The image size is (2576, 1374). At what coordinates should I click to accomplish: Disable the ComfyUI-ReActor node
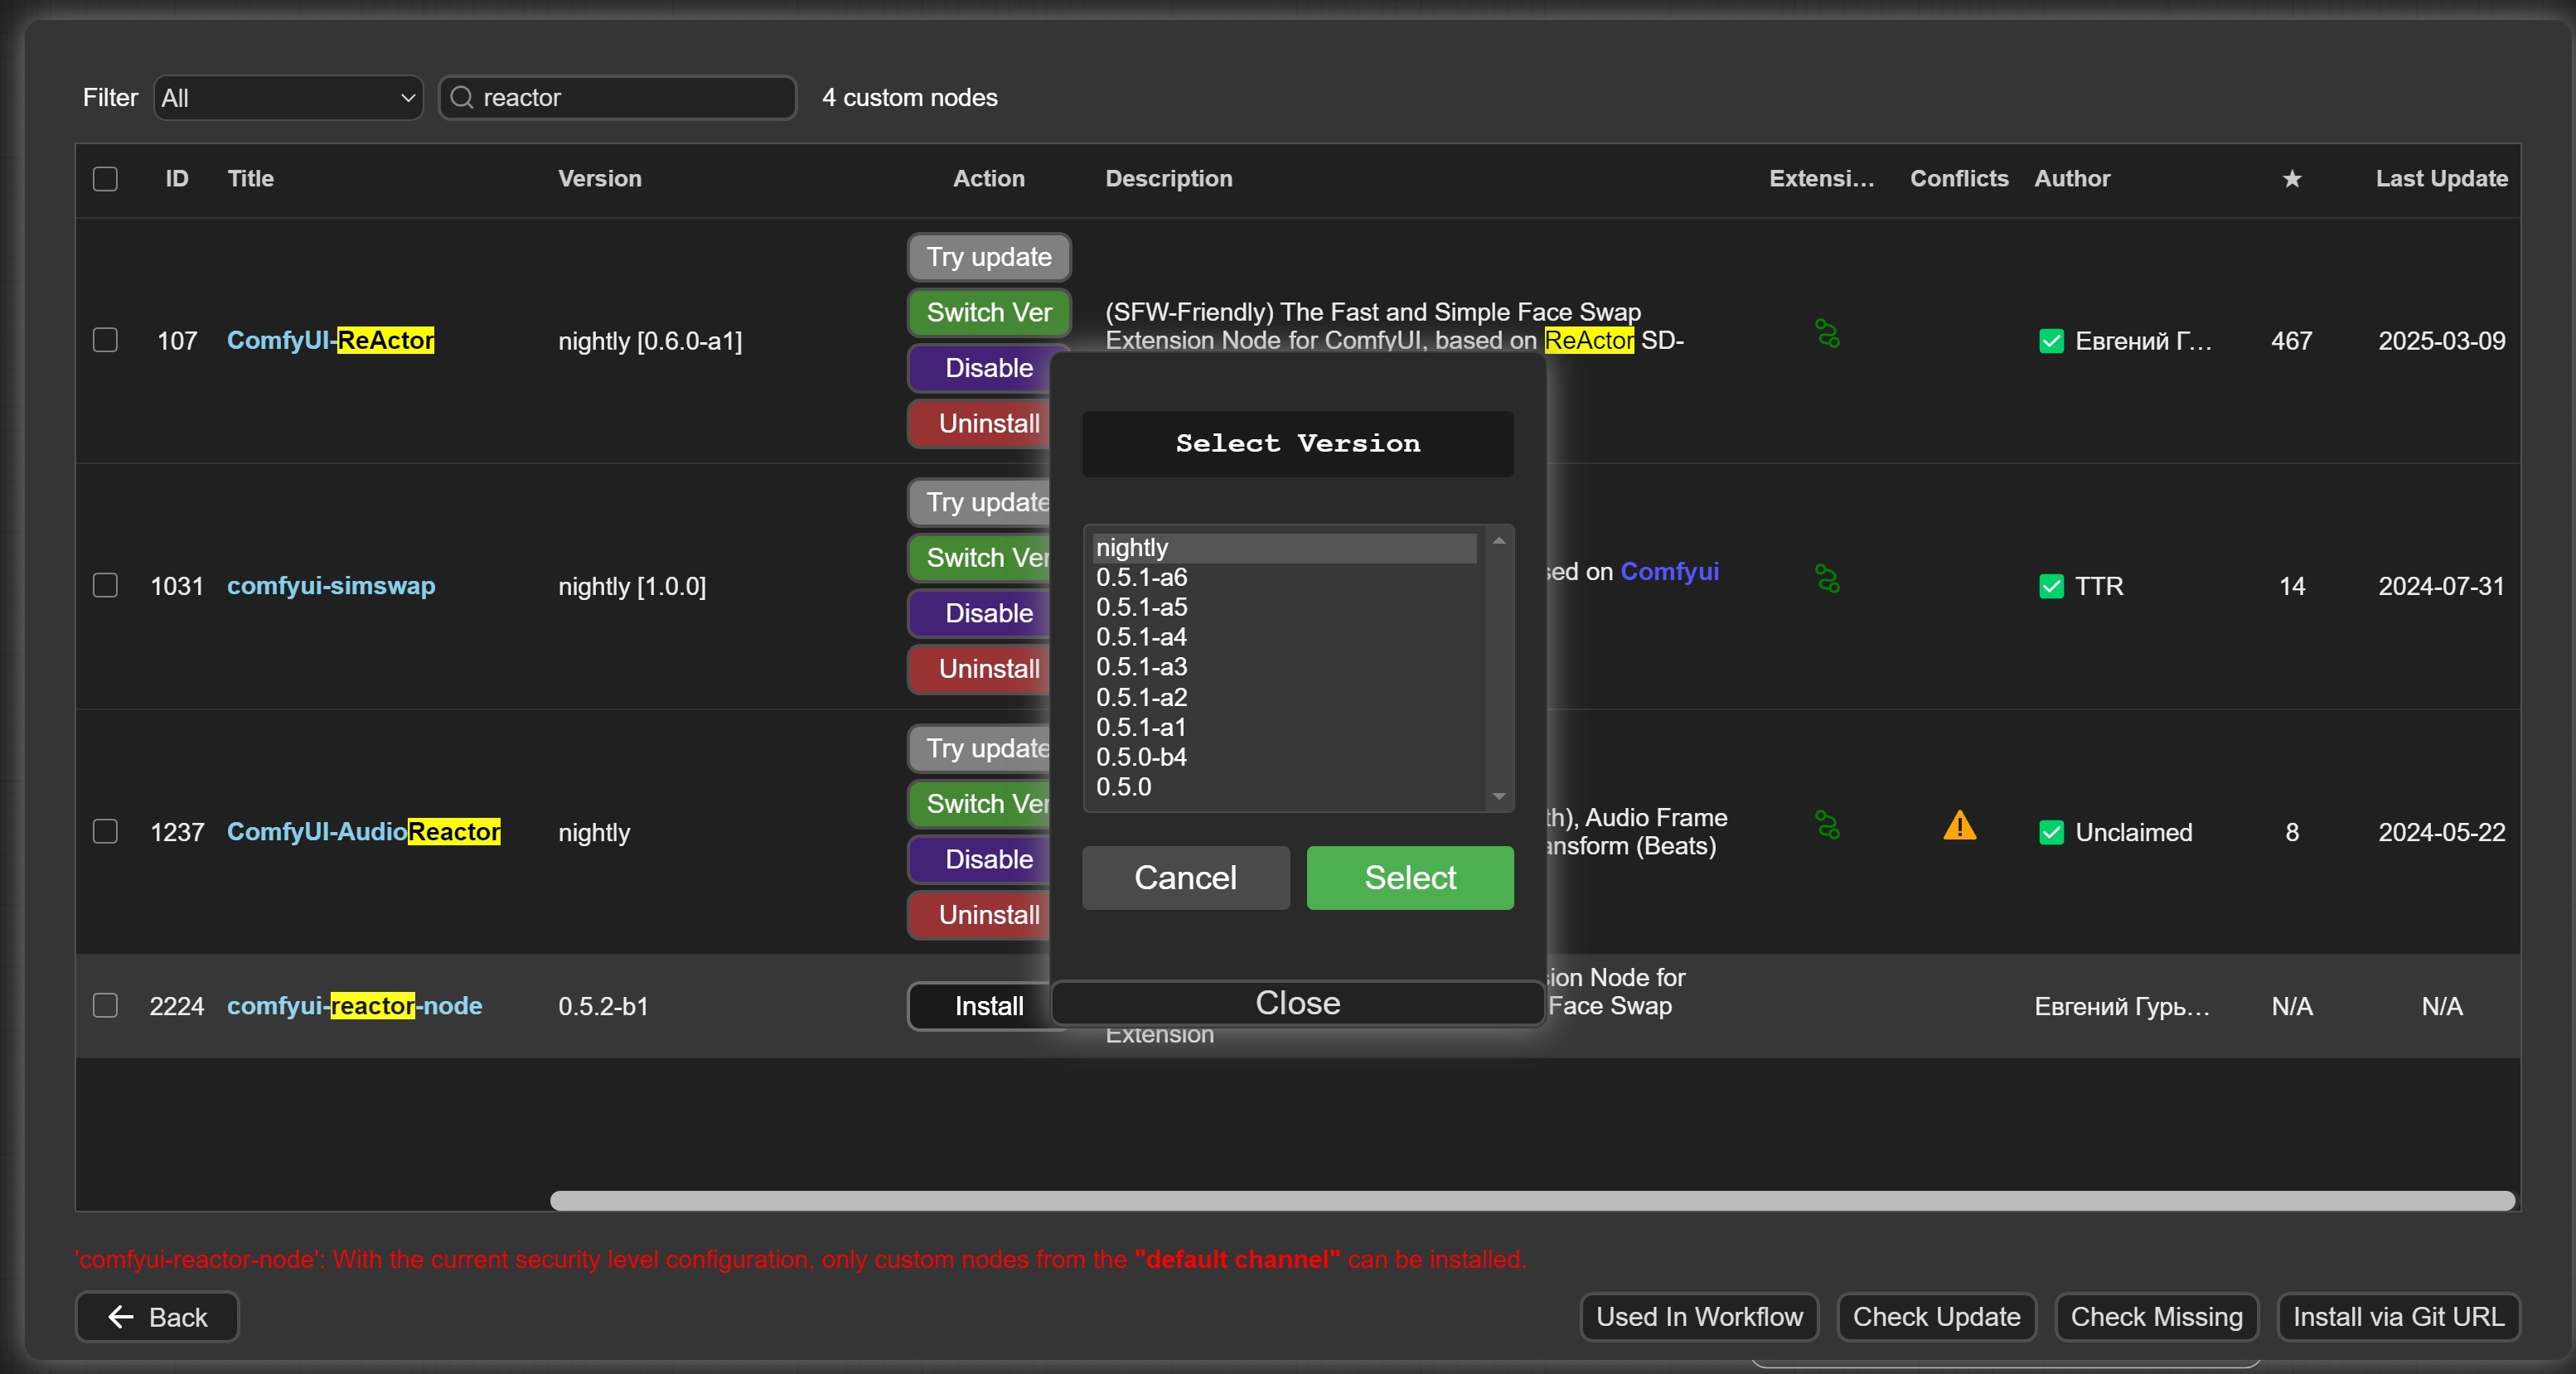[x=980, y=368]
